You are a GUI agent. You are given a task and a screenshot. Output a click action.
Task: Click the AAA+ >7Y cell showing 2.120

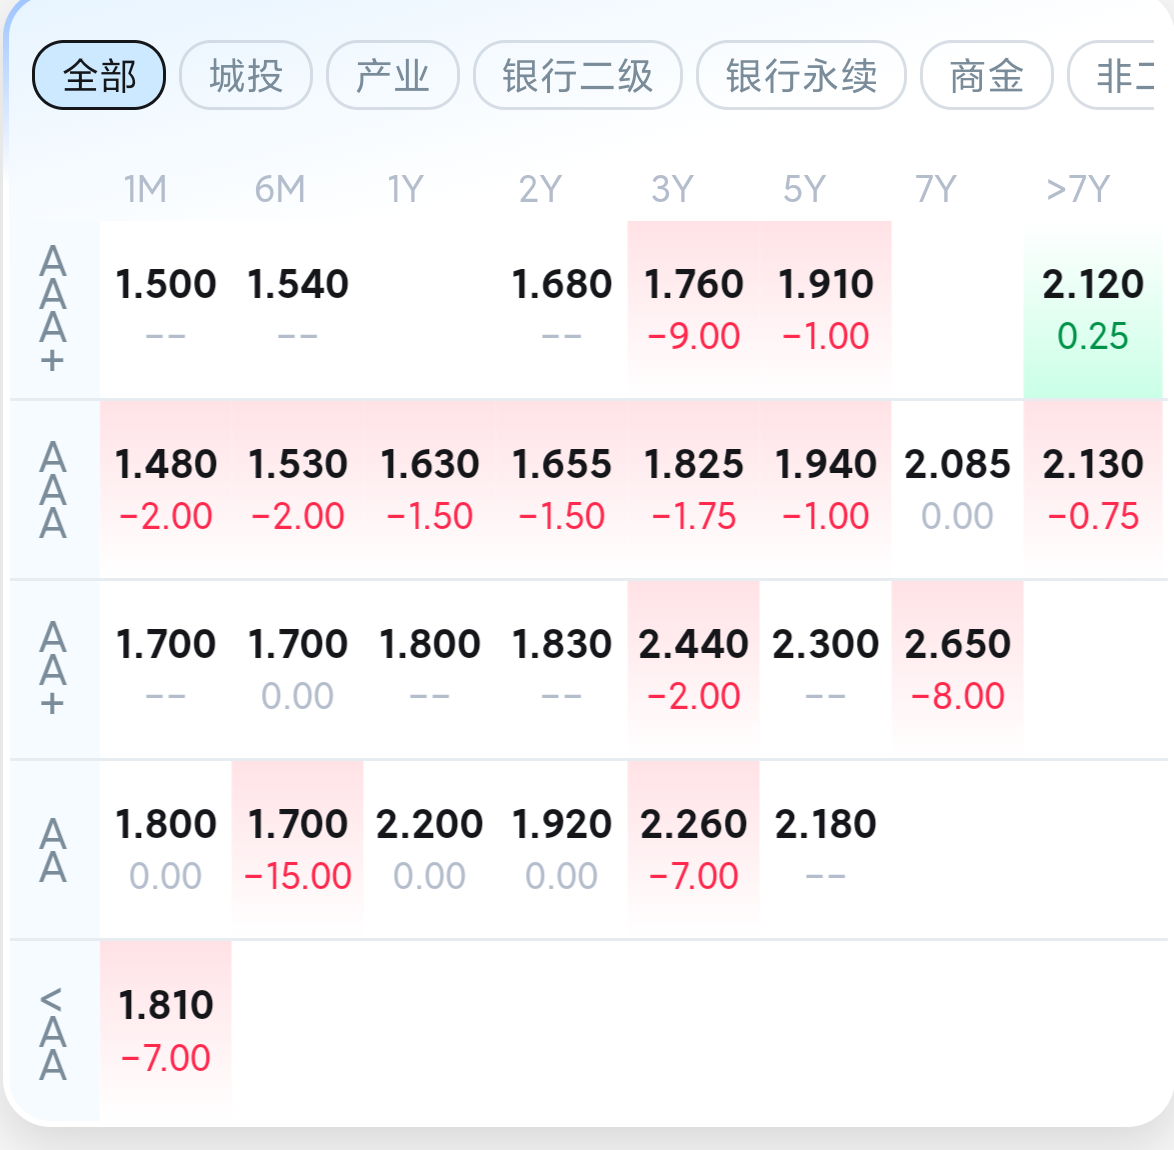(x=1092, y=309)
